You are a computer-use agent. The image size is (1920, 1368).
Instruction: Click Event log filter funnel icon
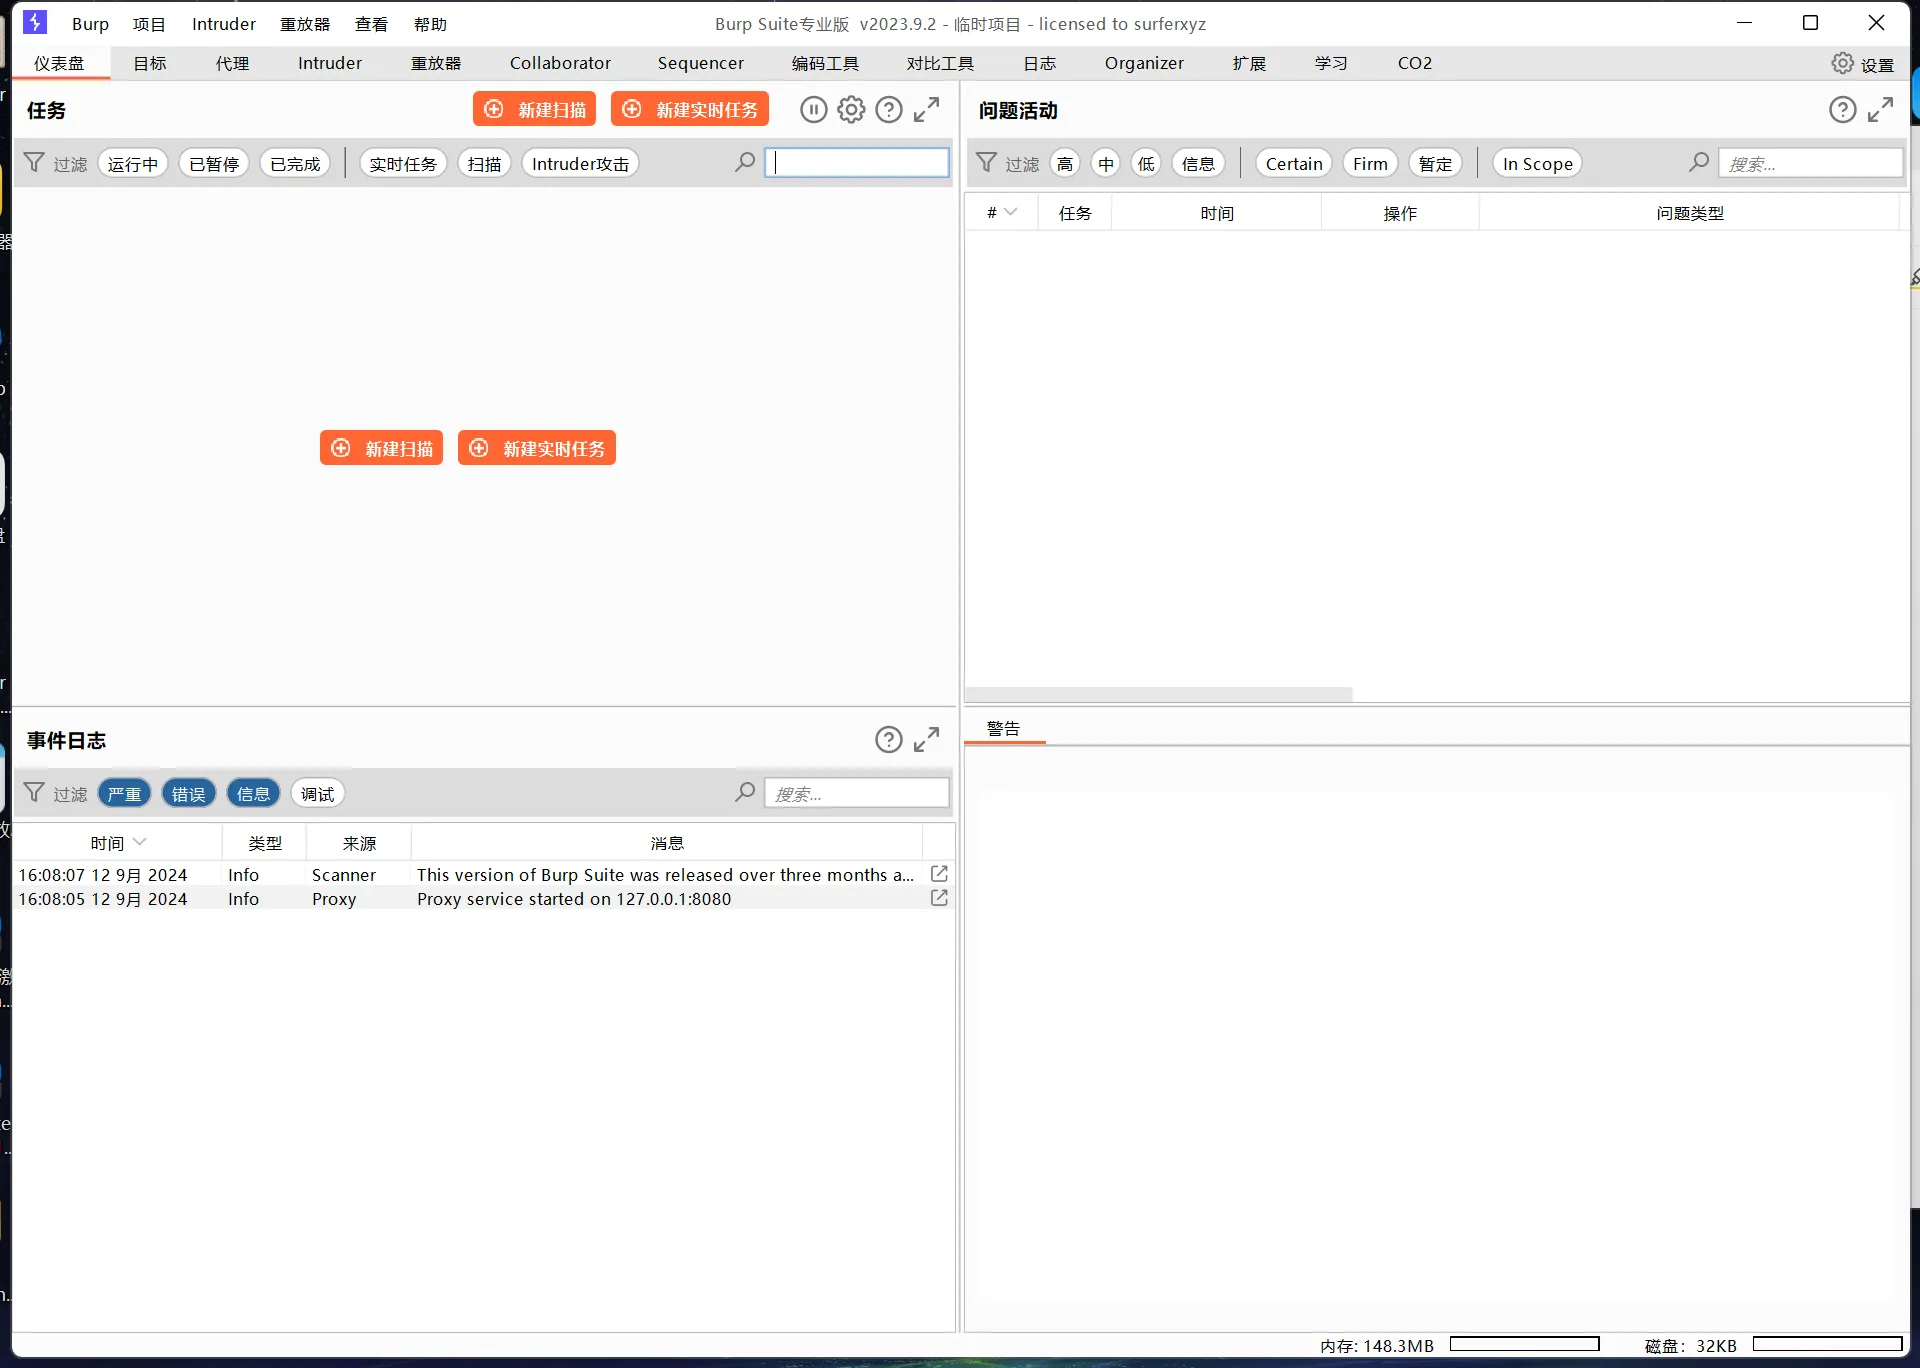[x=34, y=793]
